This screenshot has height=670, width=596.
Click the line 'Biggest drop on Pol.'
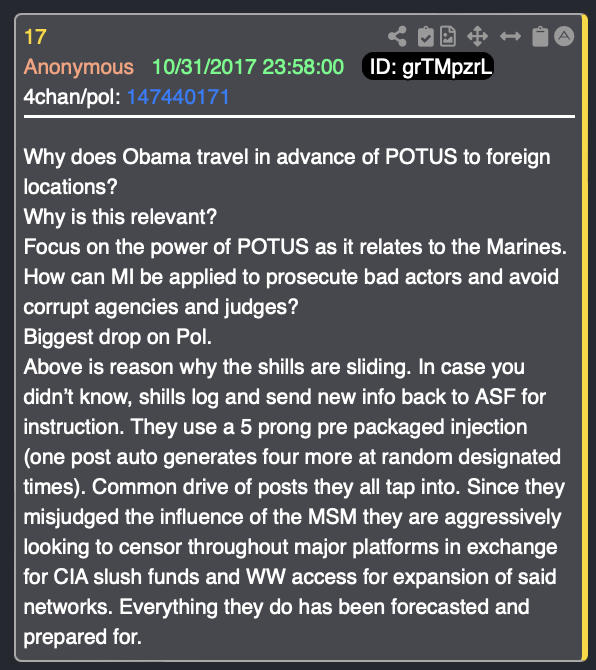point(118,337)
